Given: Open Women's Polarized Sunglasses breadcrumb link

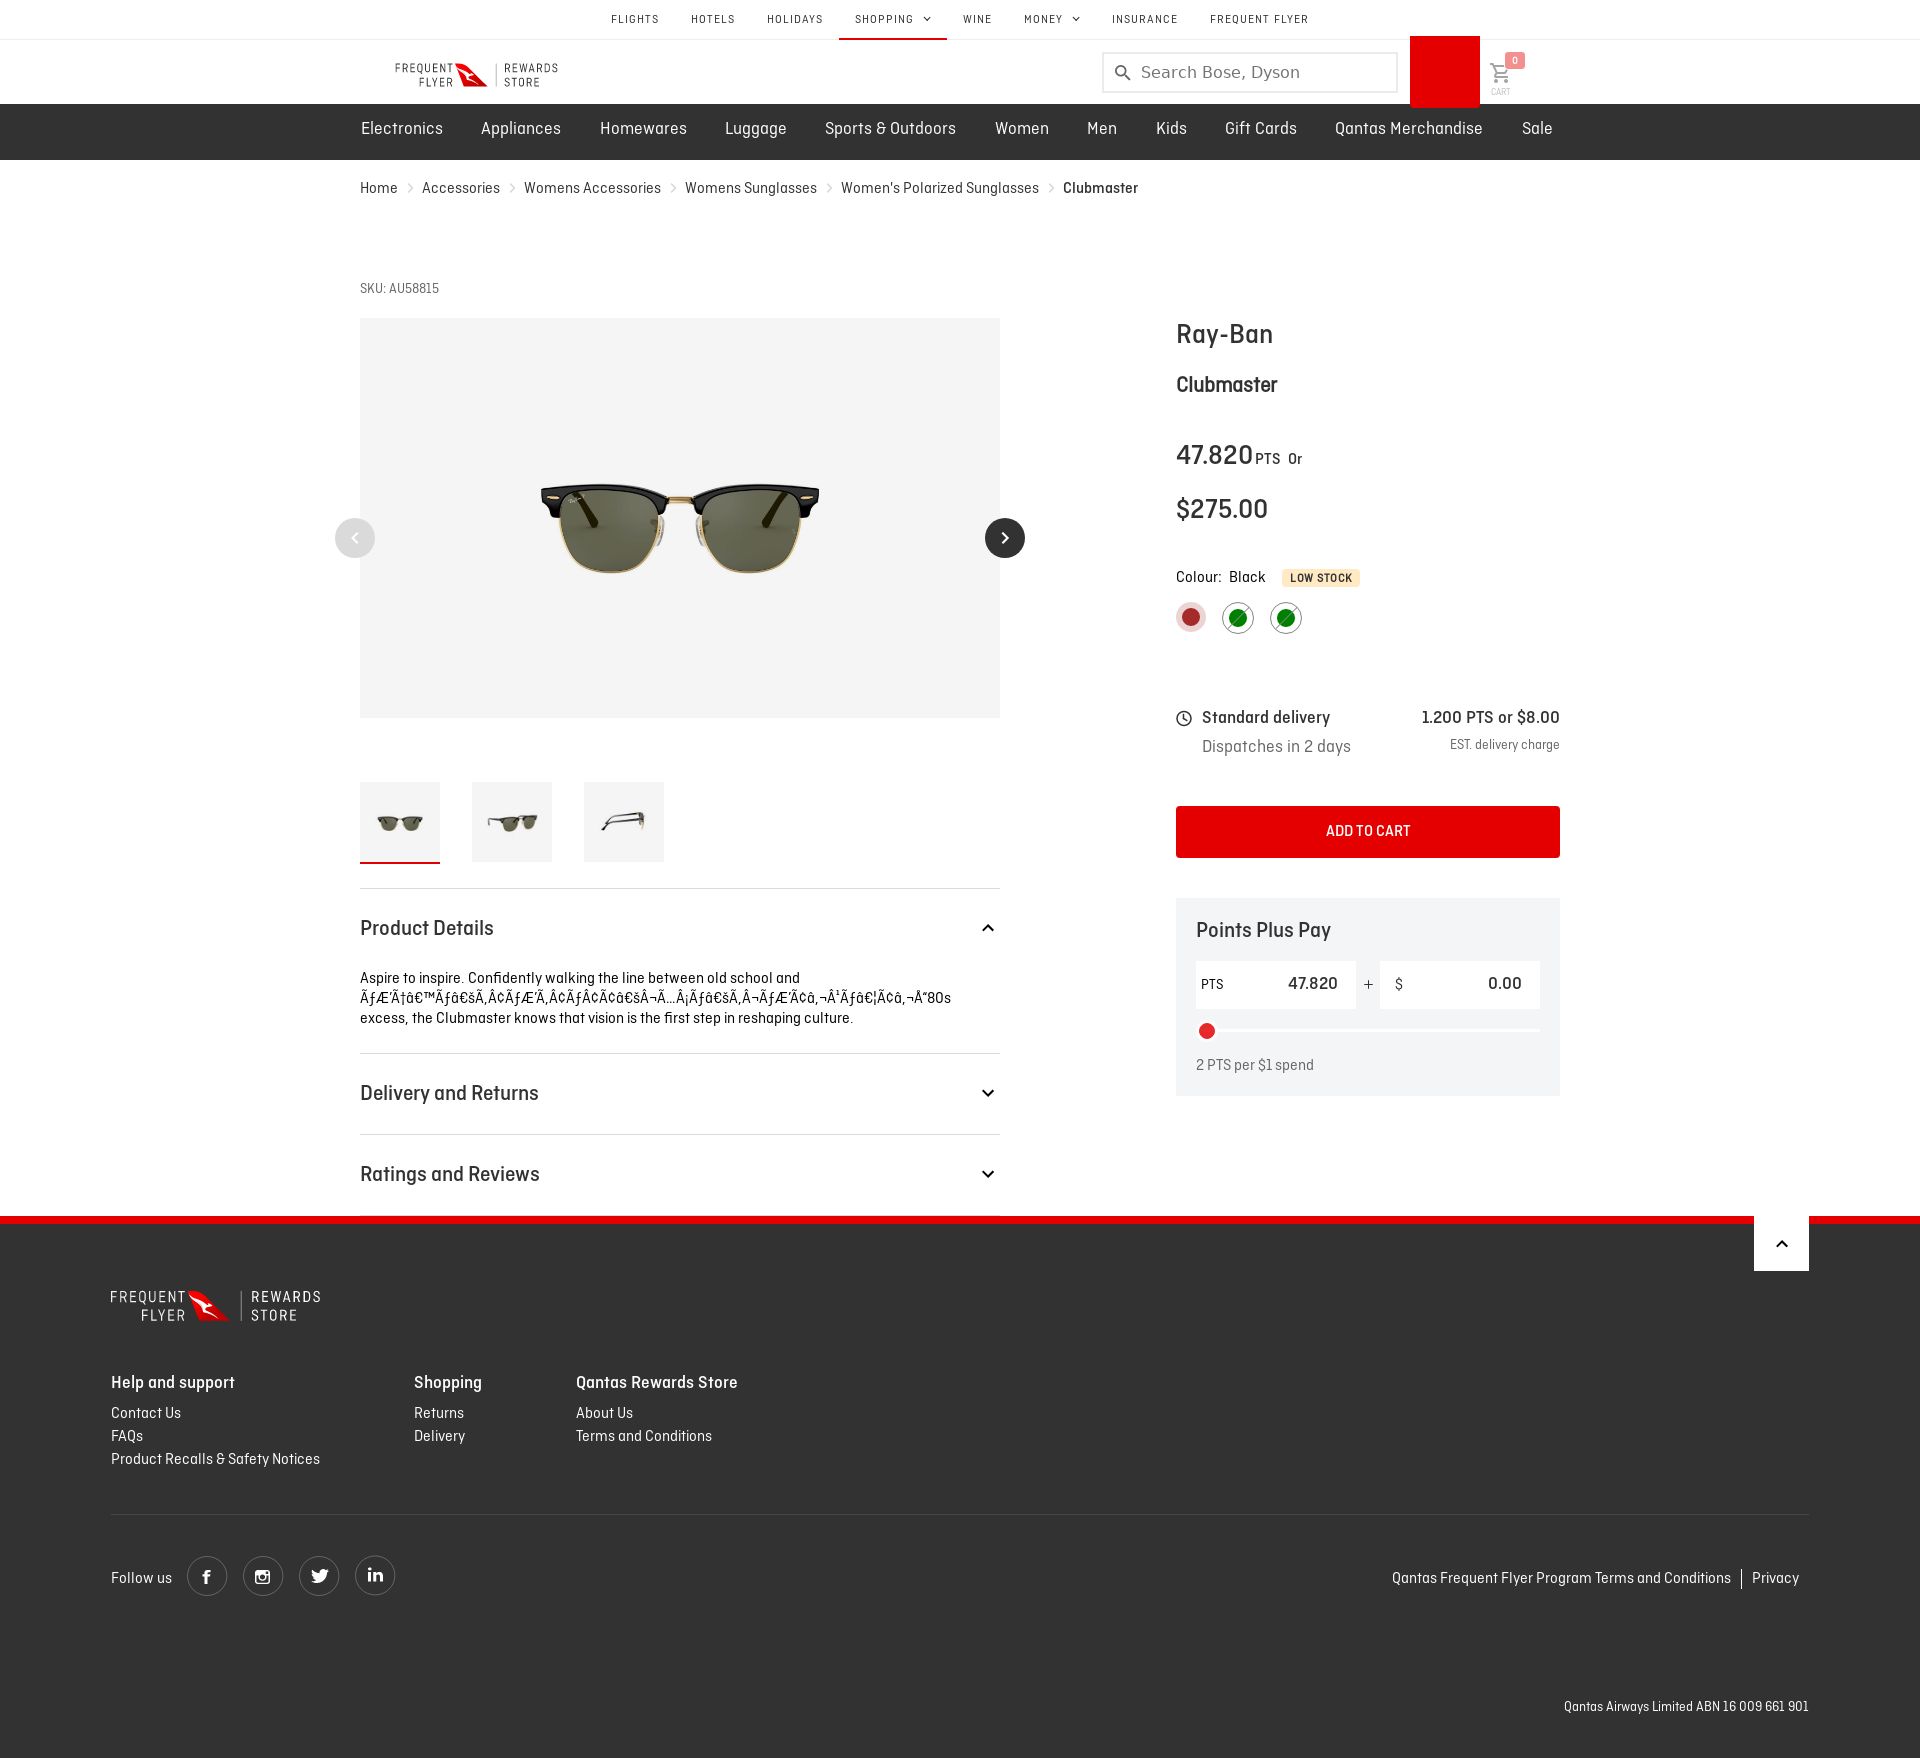Looking at the screenshot, I should pyautogui.click(x=940, y=188).
